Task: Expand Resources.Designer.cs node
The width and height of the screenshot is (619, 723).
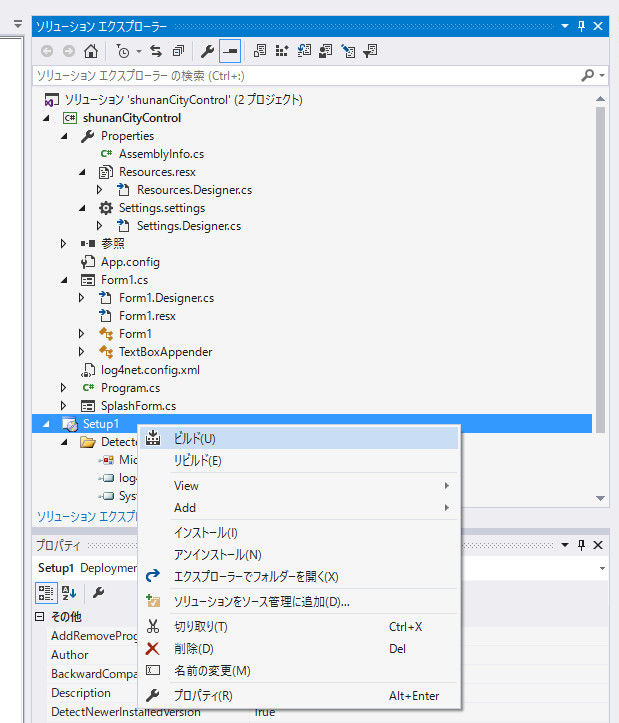Action: (100, 190)
